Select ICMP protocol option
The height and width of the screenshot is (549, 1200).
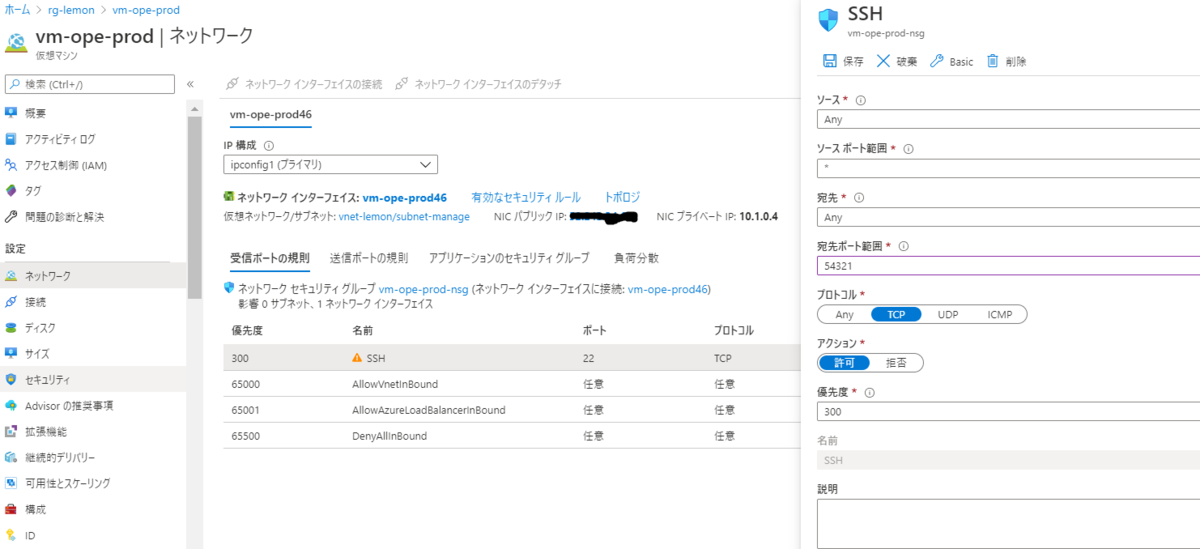tap(1000, 314)
